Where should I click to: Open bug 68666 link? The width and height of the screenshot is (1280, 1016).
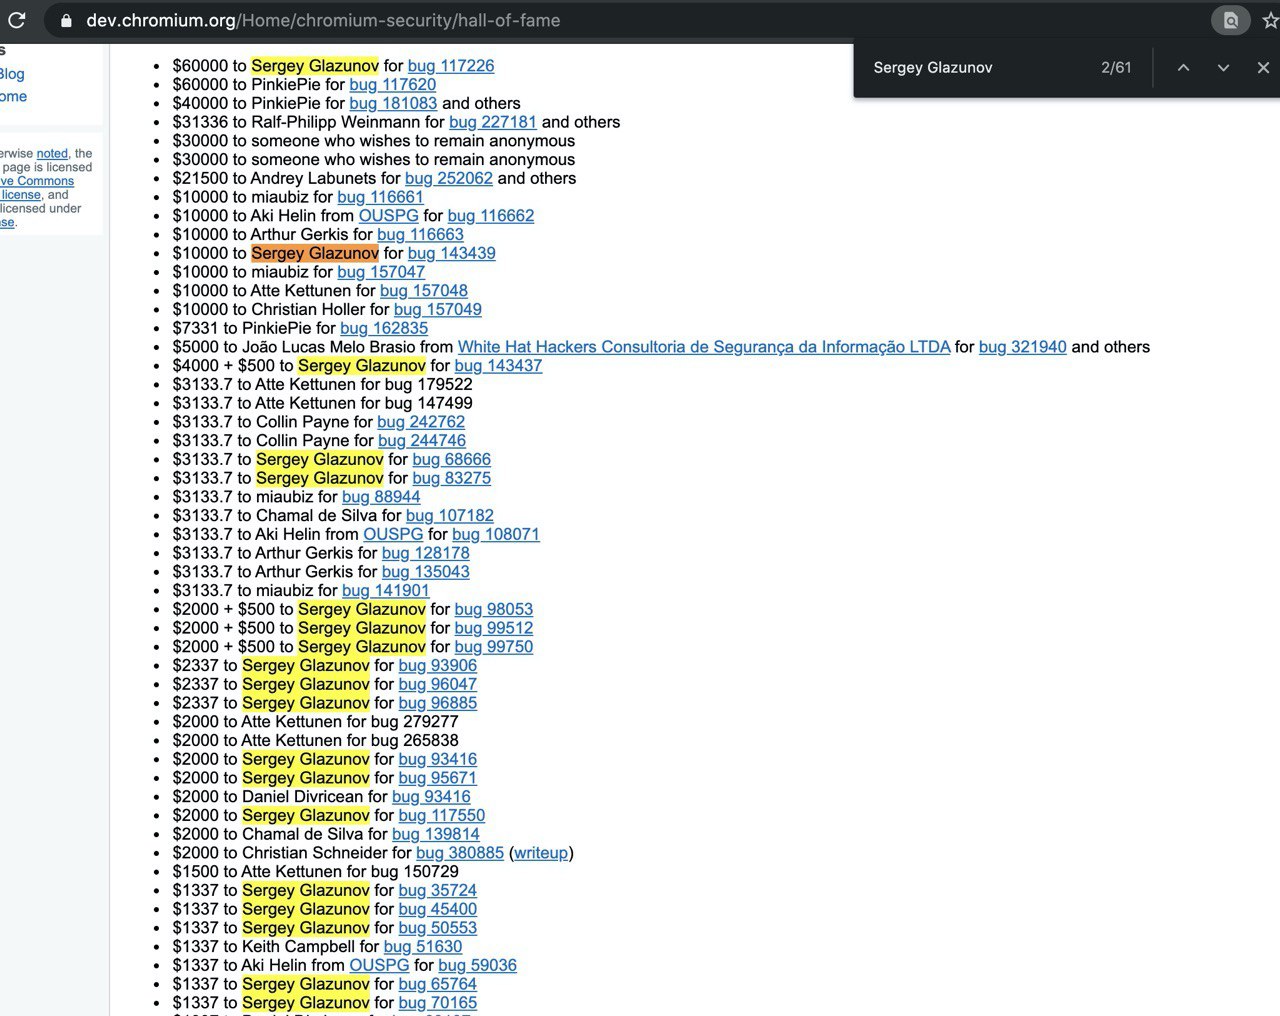pyautogui.click(x=452, y=460)
